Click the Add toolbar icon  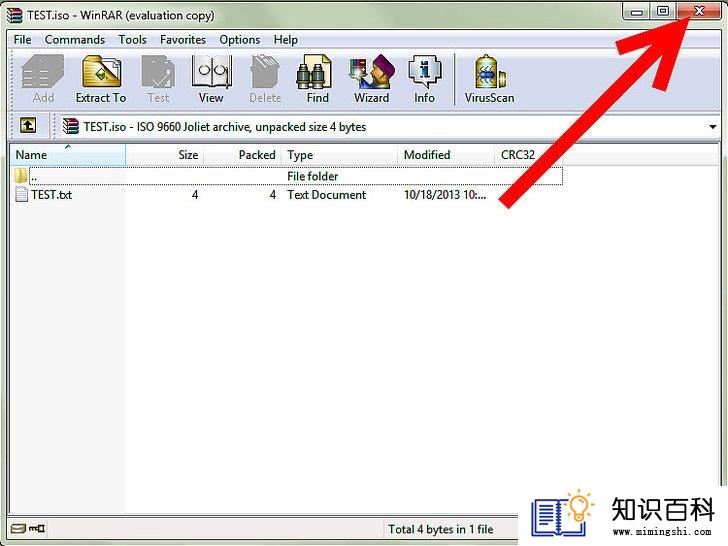pyautogui.click(x=43, y=78)
